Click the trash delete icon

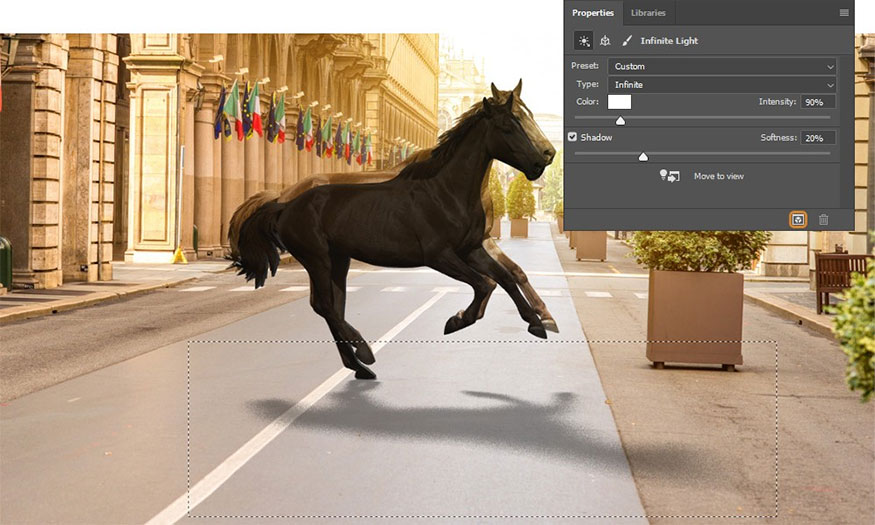click(x=823, y=219)
